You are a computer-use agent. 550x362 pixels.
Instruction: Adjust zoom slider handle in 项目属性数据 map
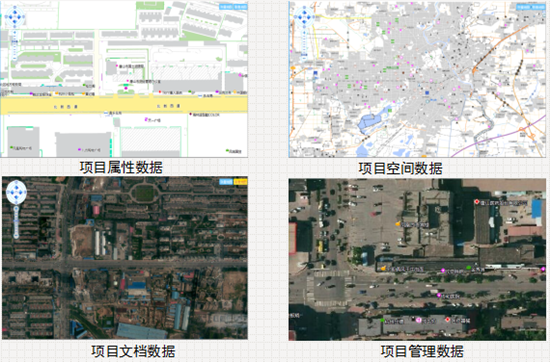[x=14, y=42]
